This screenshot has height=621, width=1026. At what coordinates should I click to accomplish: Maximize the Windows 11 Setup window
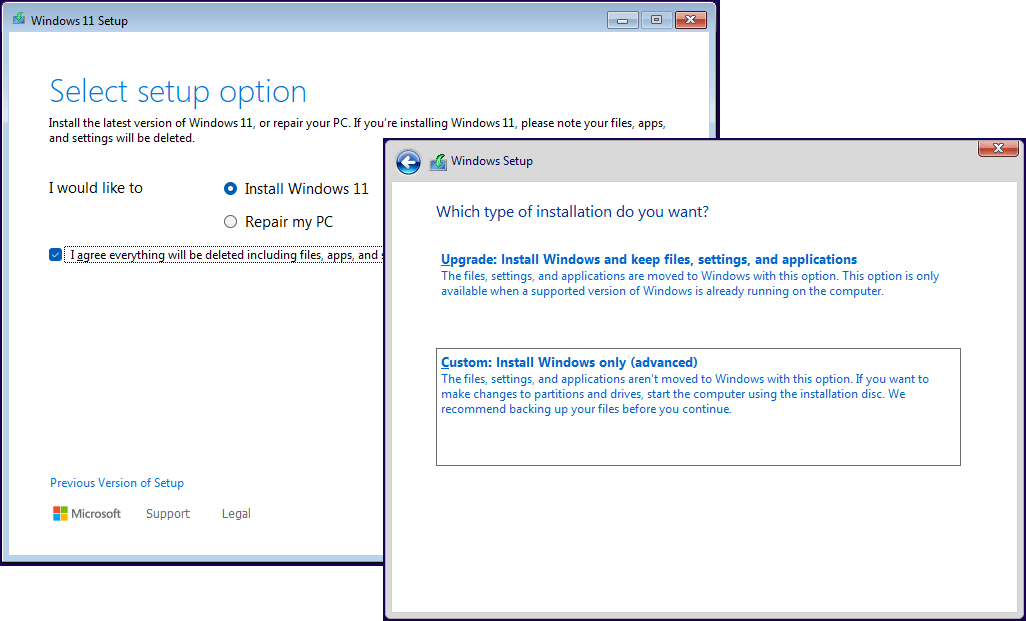click(x=656, y=19)
